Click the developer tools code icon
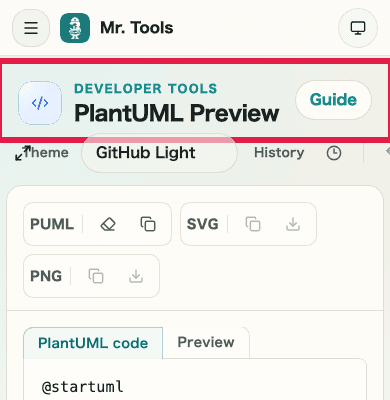 tap(40, 103)
